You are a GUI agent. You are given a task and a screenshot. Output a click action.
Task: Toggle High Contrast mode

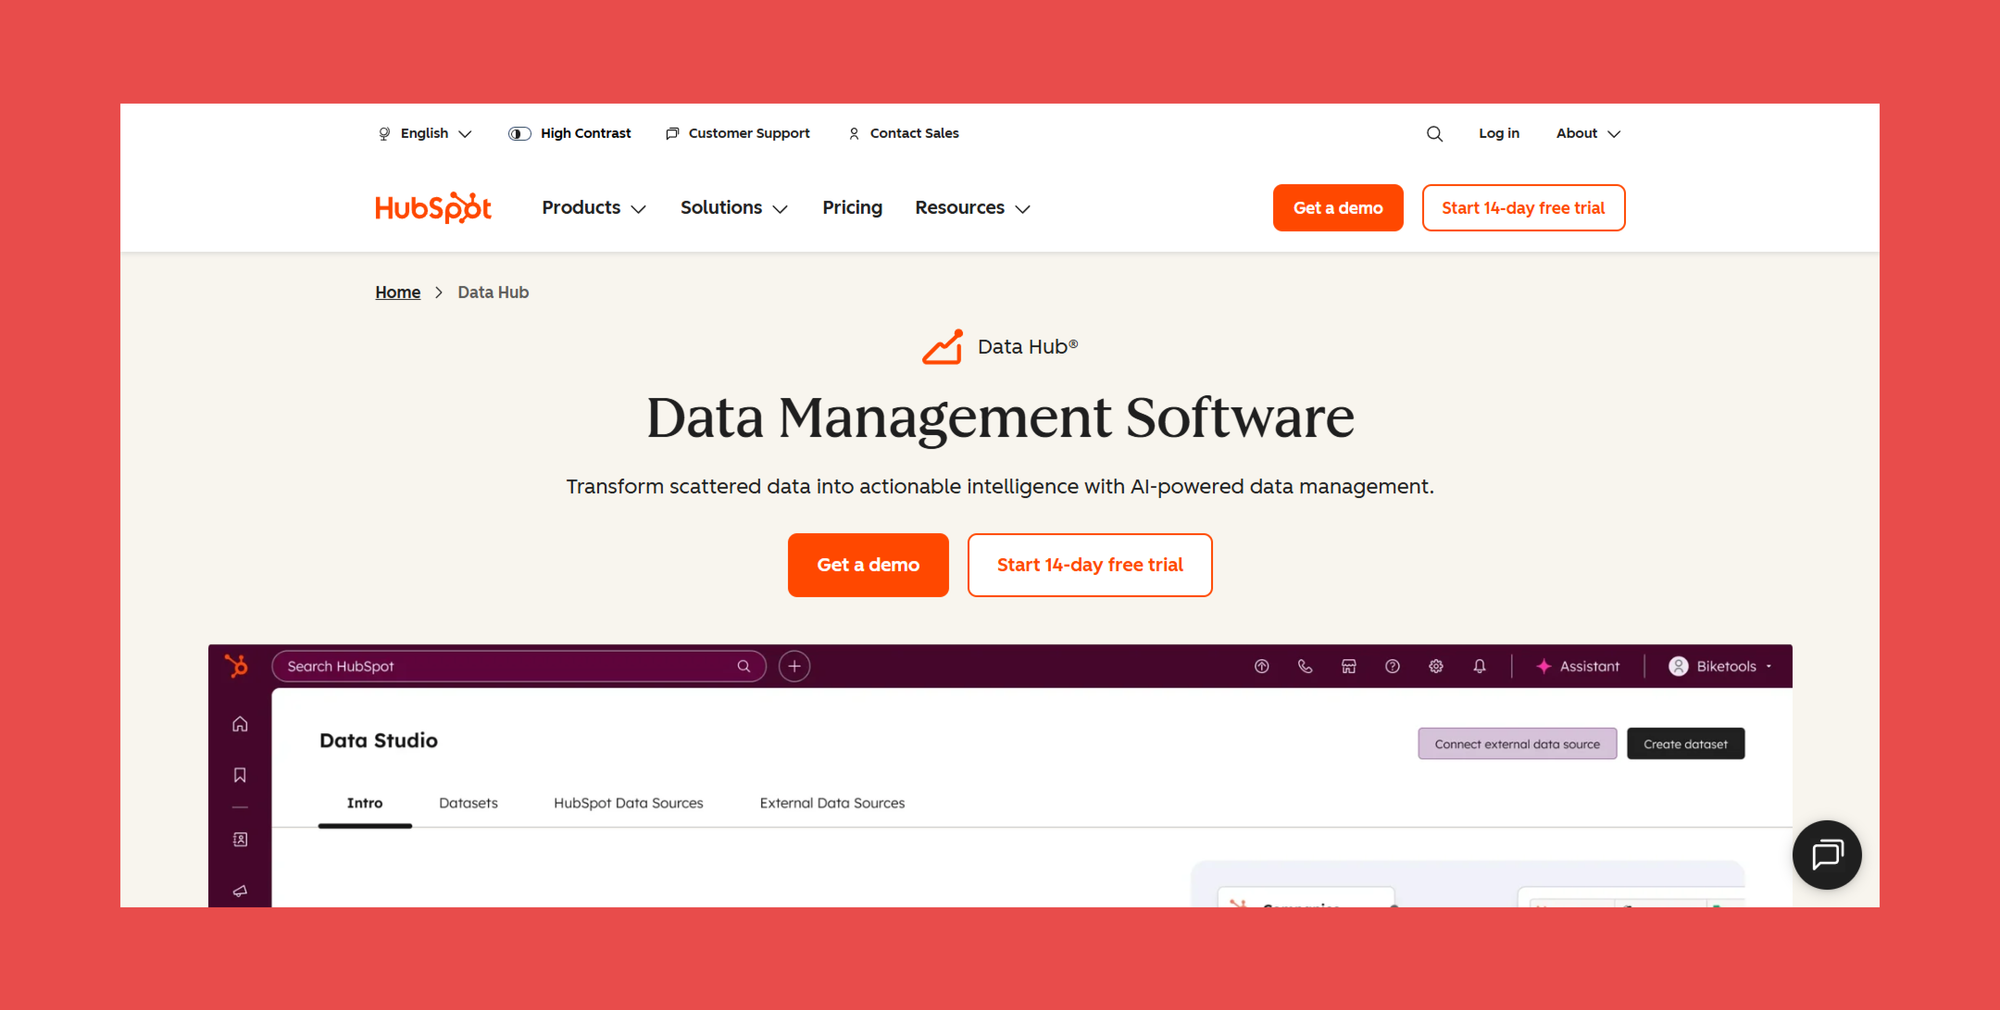pyautogui.click(x=570, y=133)
